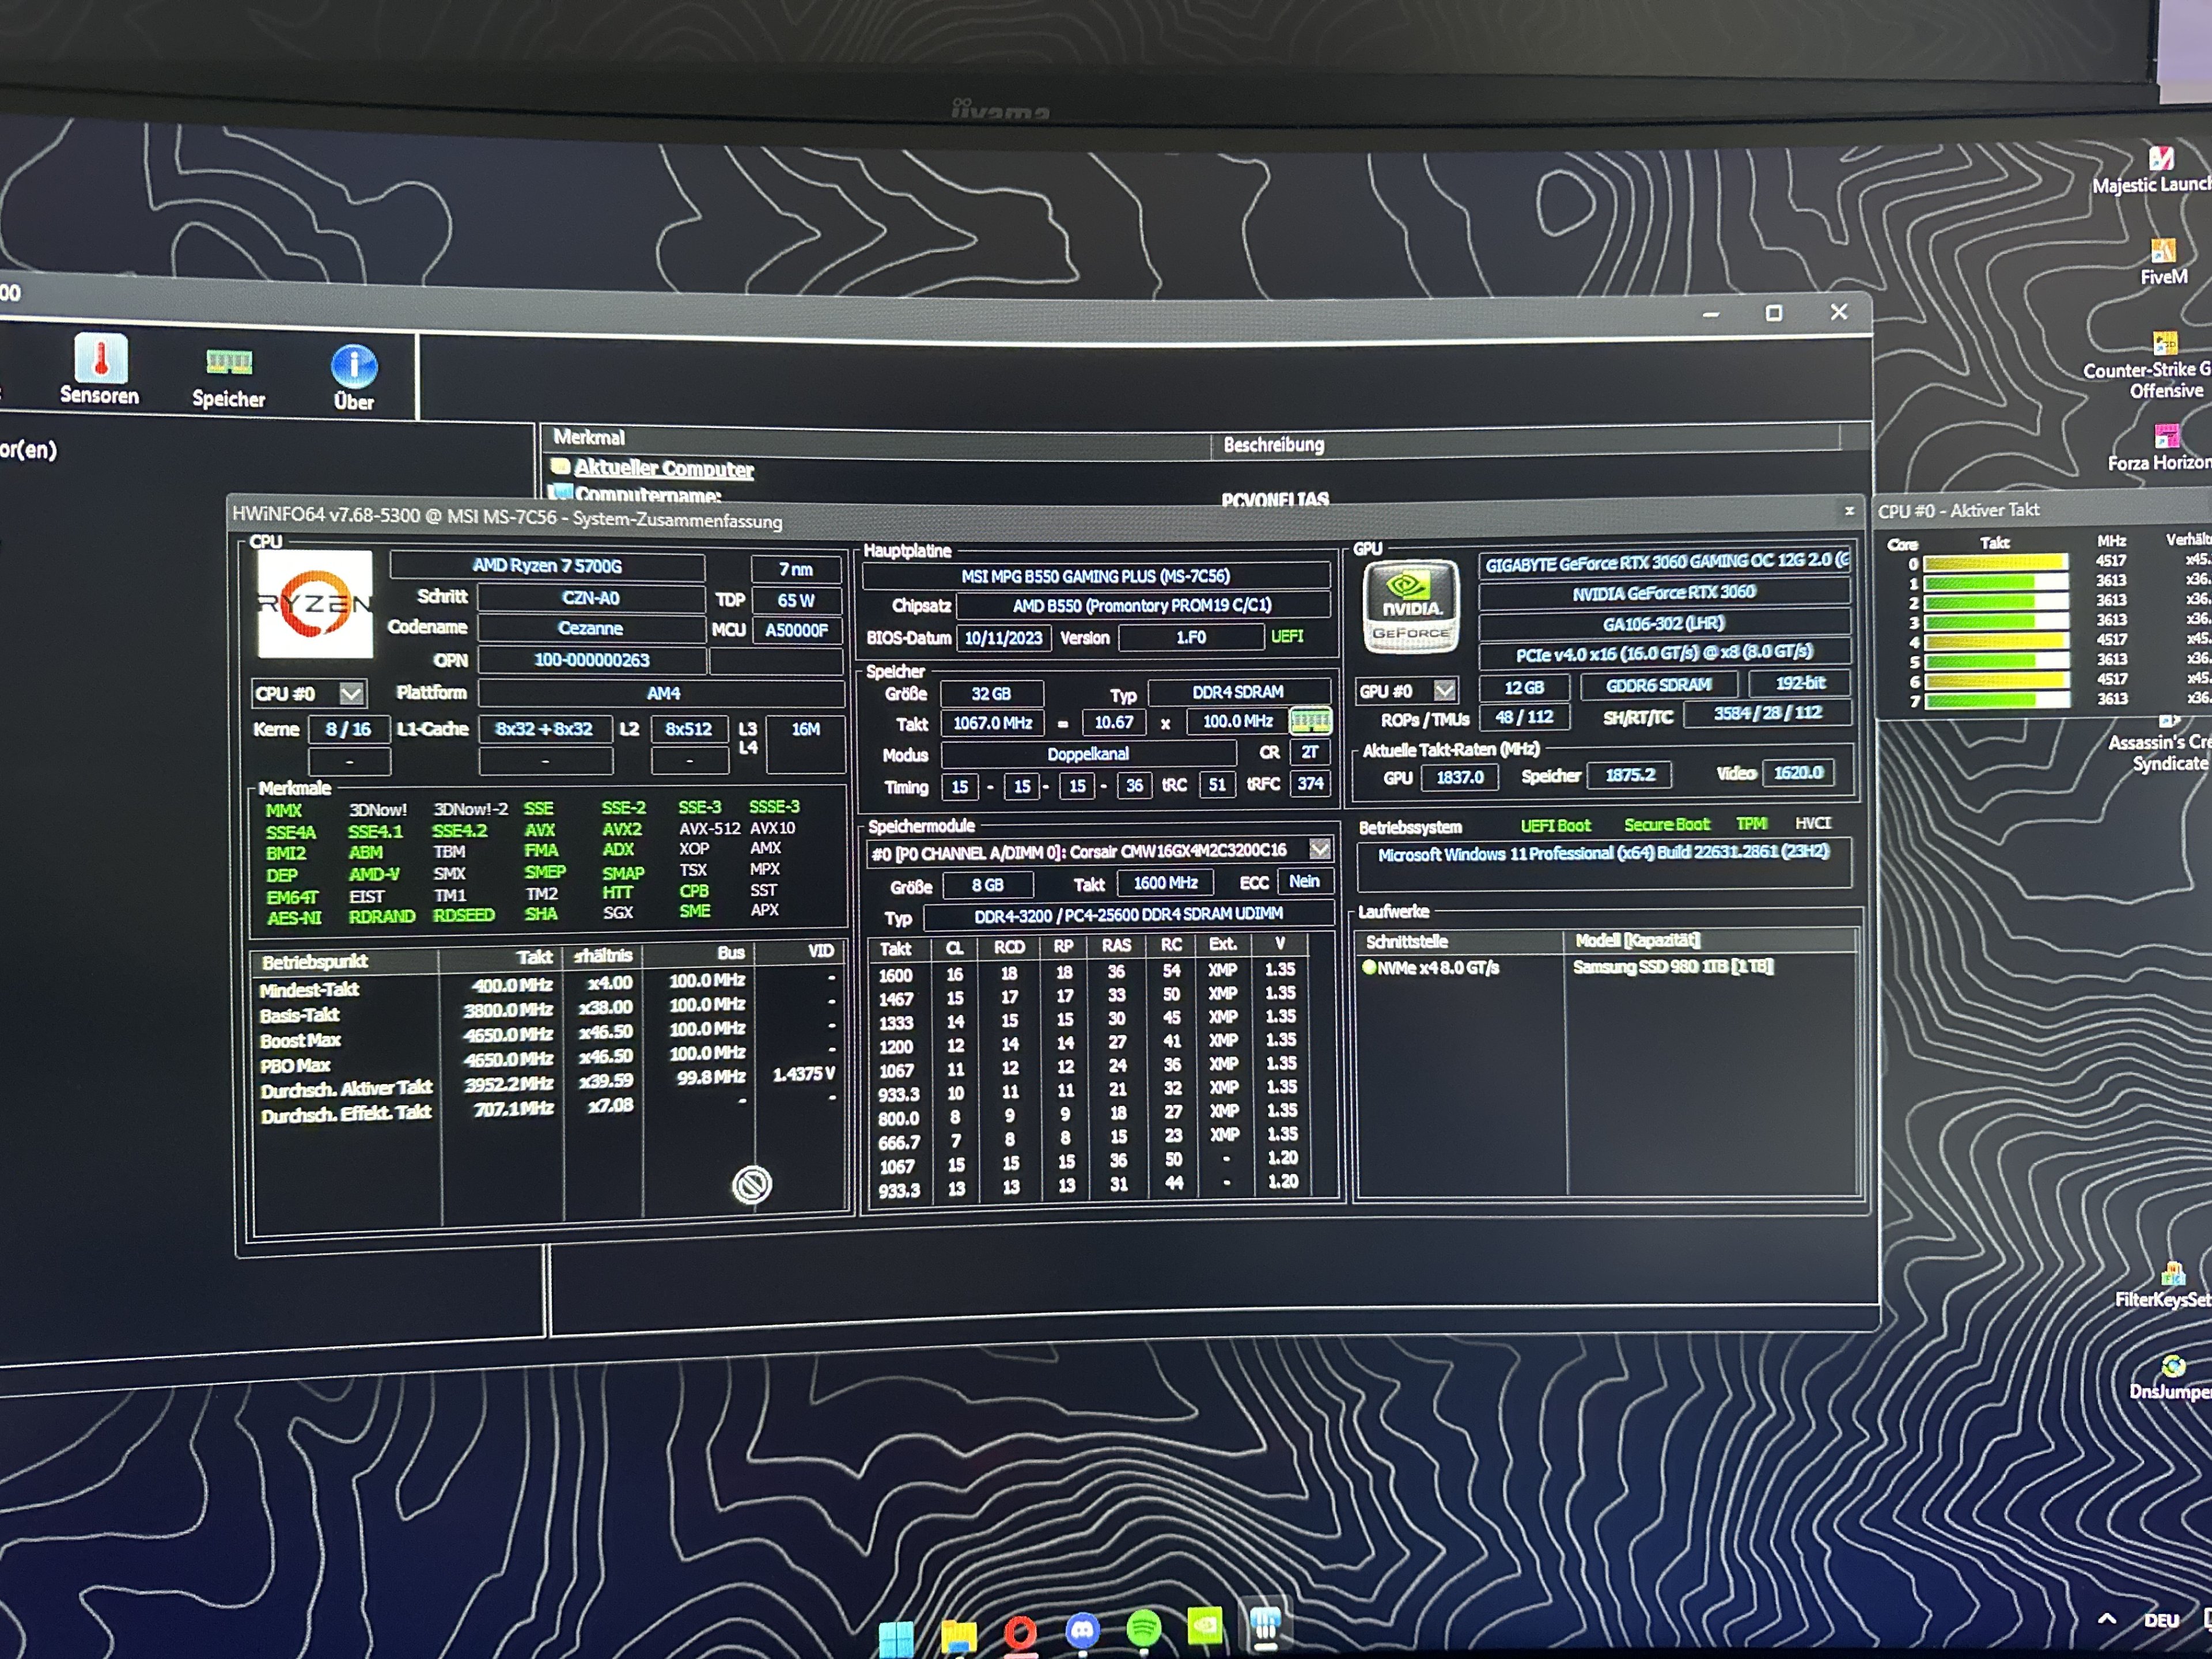Click the NVIDIA GeForce logo image

[1411, 605]
